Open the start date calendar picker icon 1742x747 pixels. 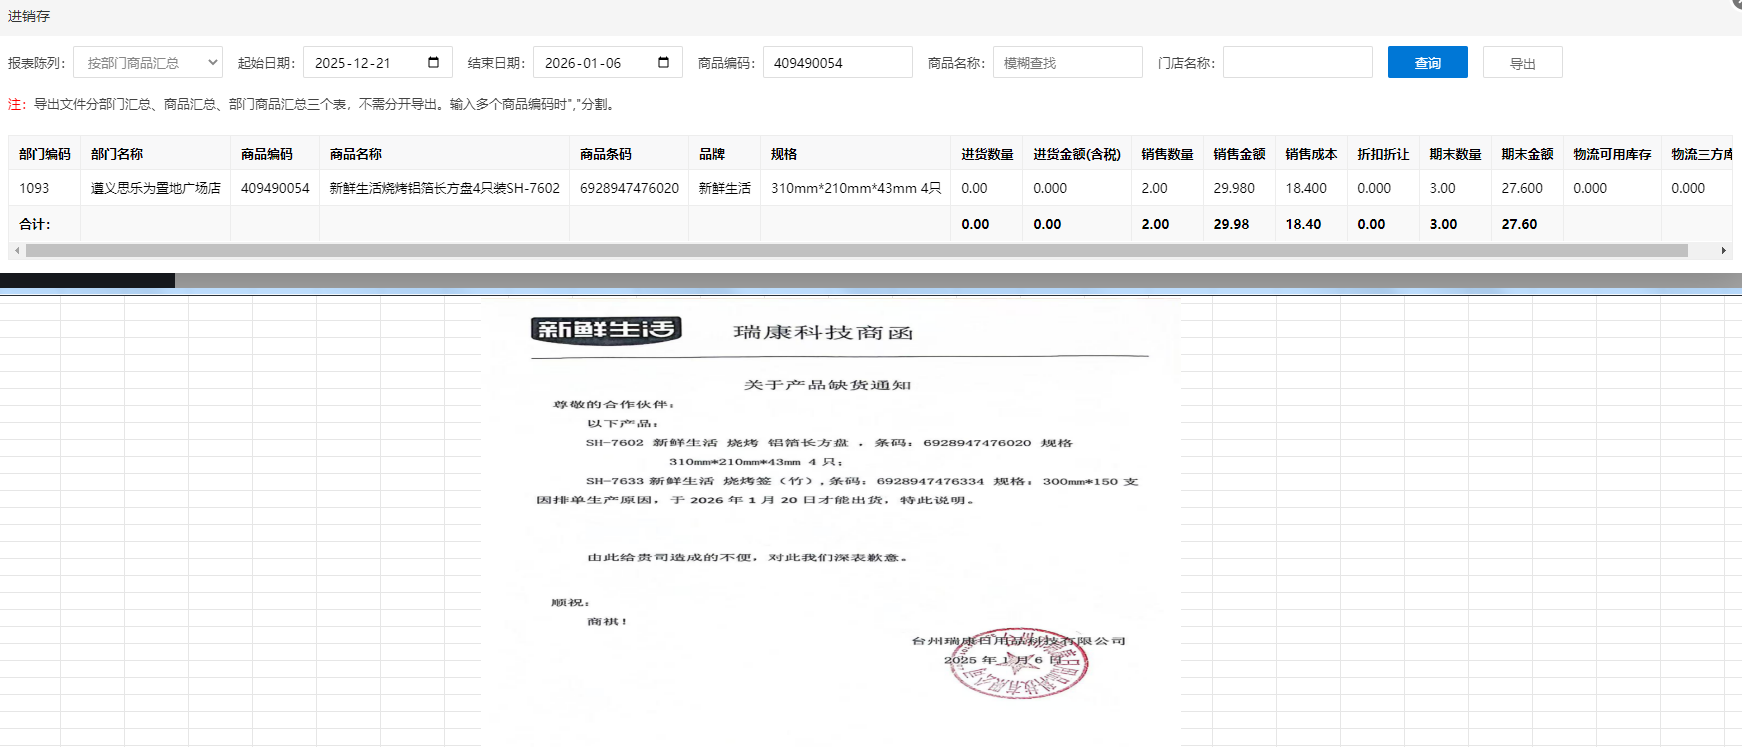(433, 62)
